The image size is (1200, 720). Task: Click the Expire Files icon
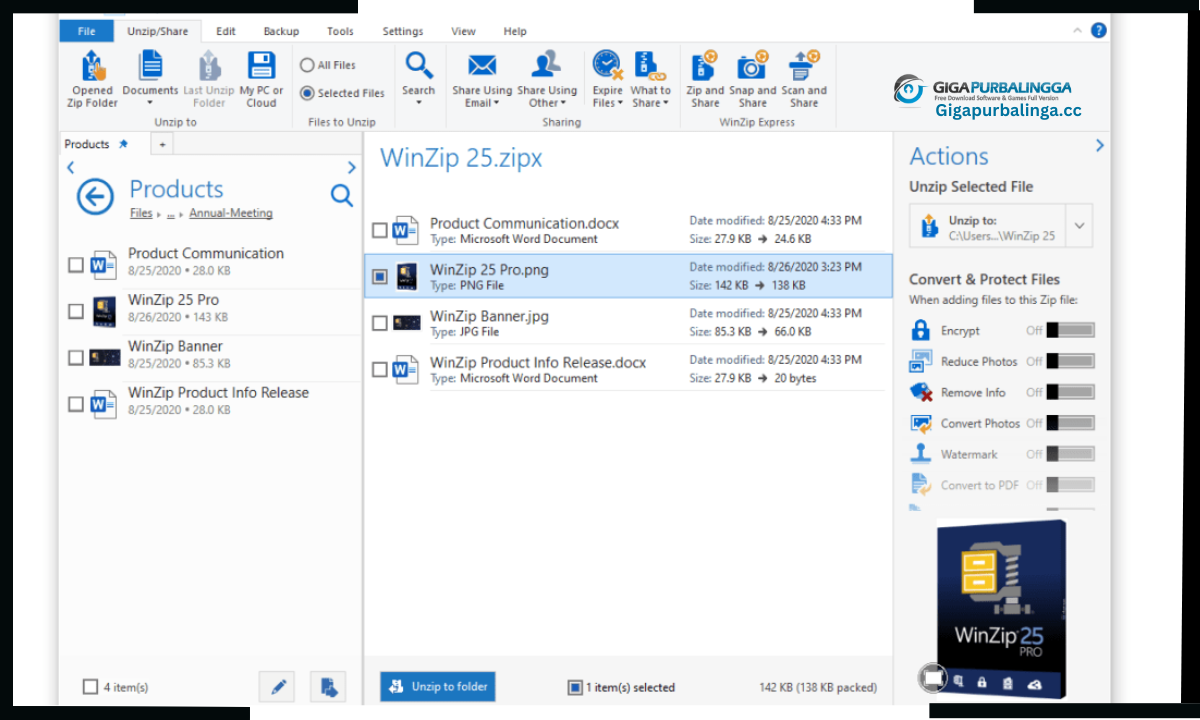[607, 66]
